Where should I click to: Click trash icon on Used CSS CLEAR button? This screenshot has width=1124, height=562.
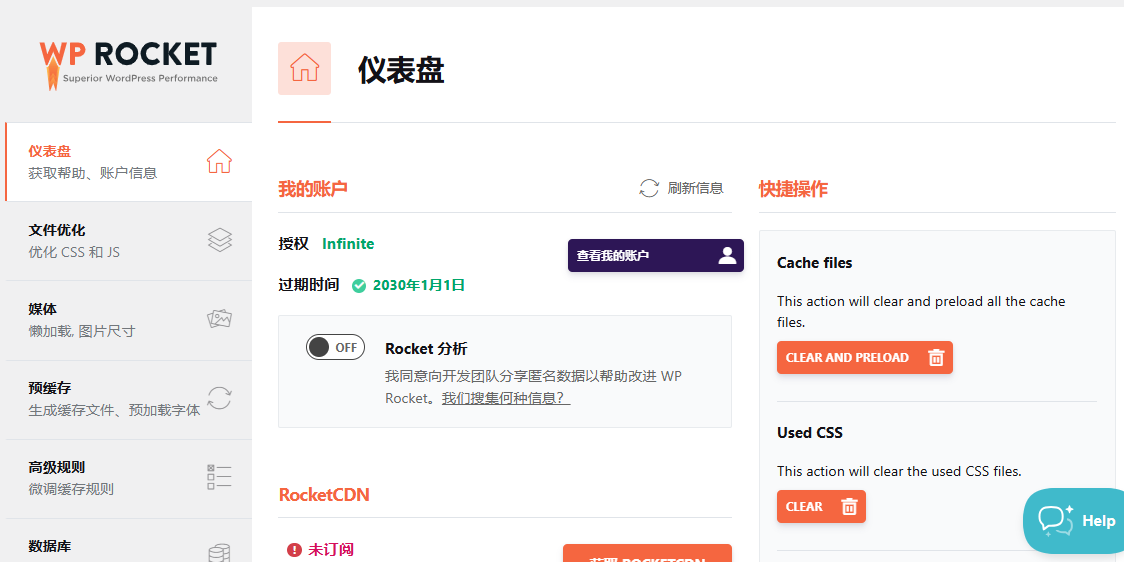tap(849, 506)
